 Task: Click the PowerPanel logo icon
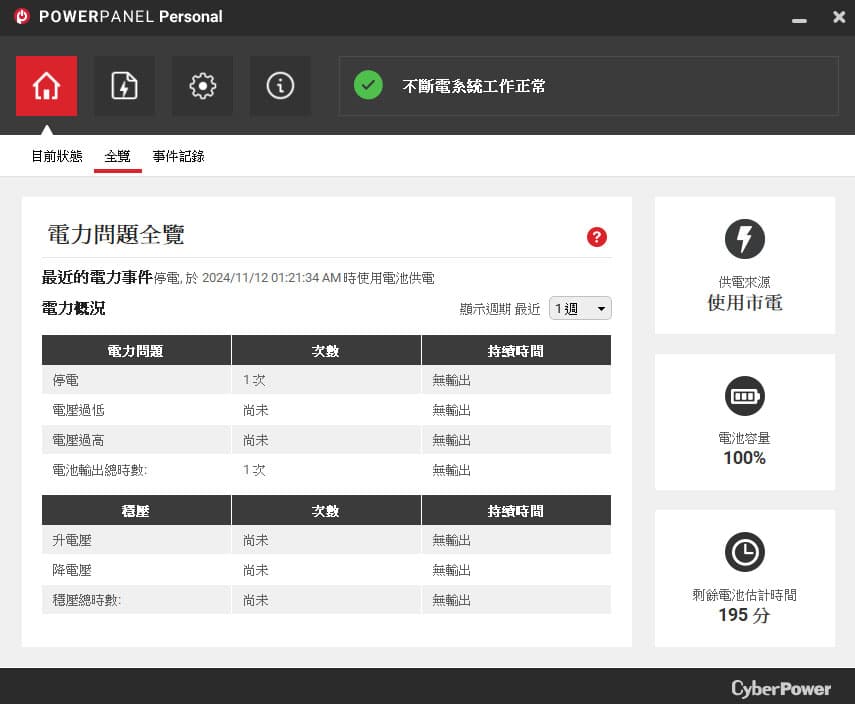click(22, 16)
